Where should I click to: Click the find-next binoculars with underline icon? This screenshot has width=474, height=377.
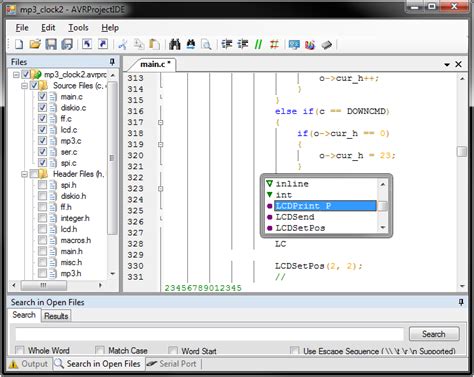tap(191, 44)
